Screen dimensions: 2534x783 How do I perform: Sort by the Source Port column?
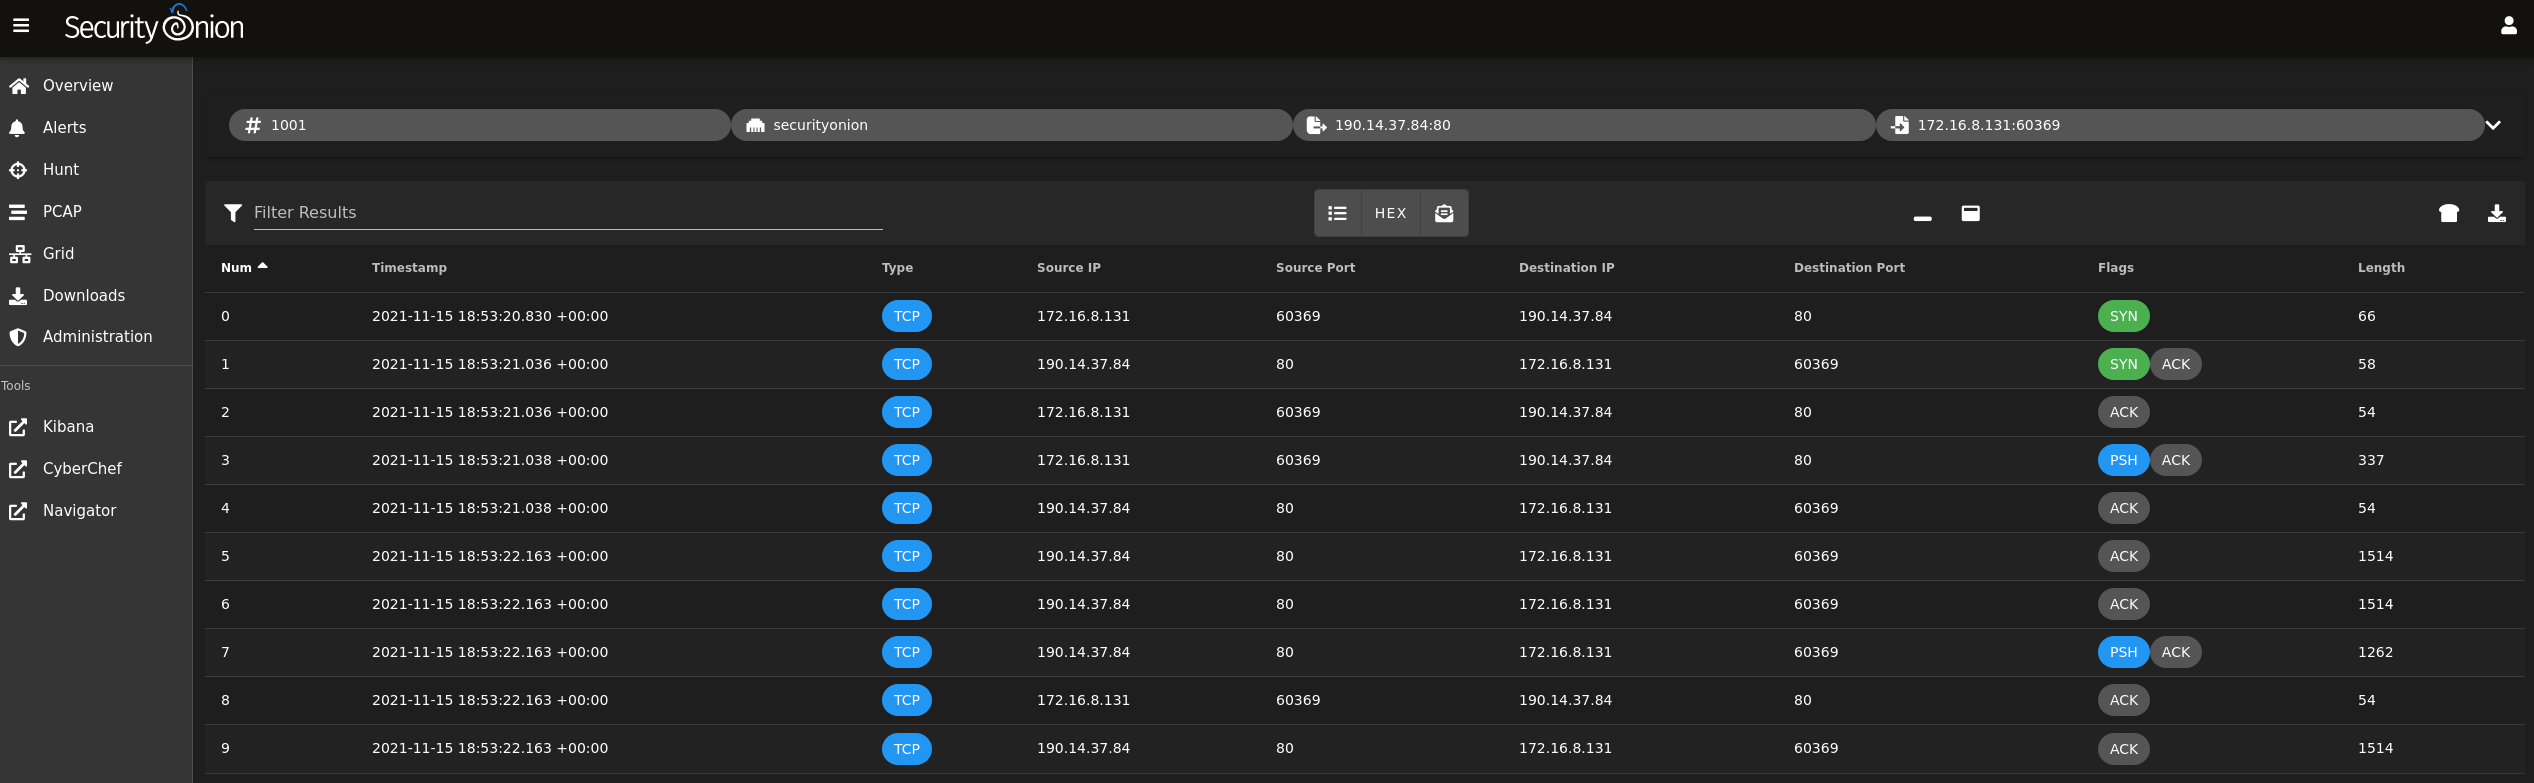coord(1315,268)
